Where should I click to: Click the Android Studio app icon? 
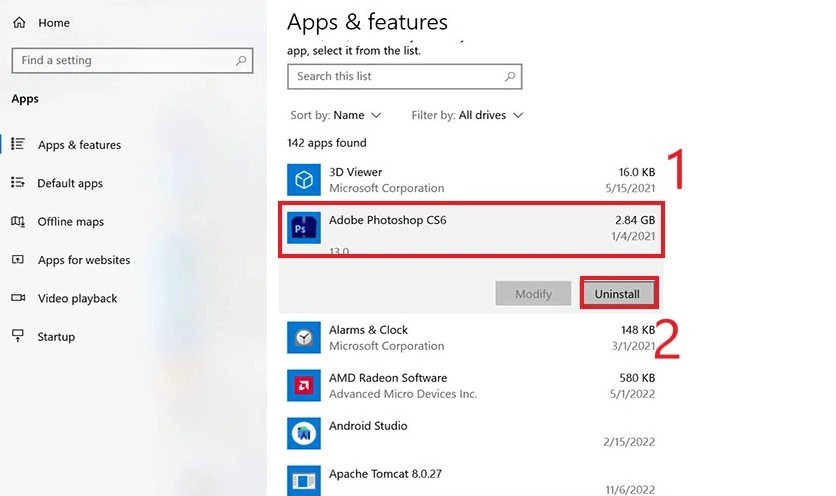click(304, 433)
